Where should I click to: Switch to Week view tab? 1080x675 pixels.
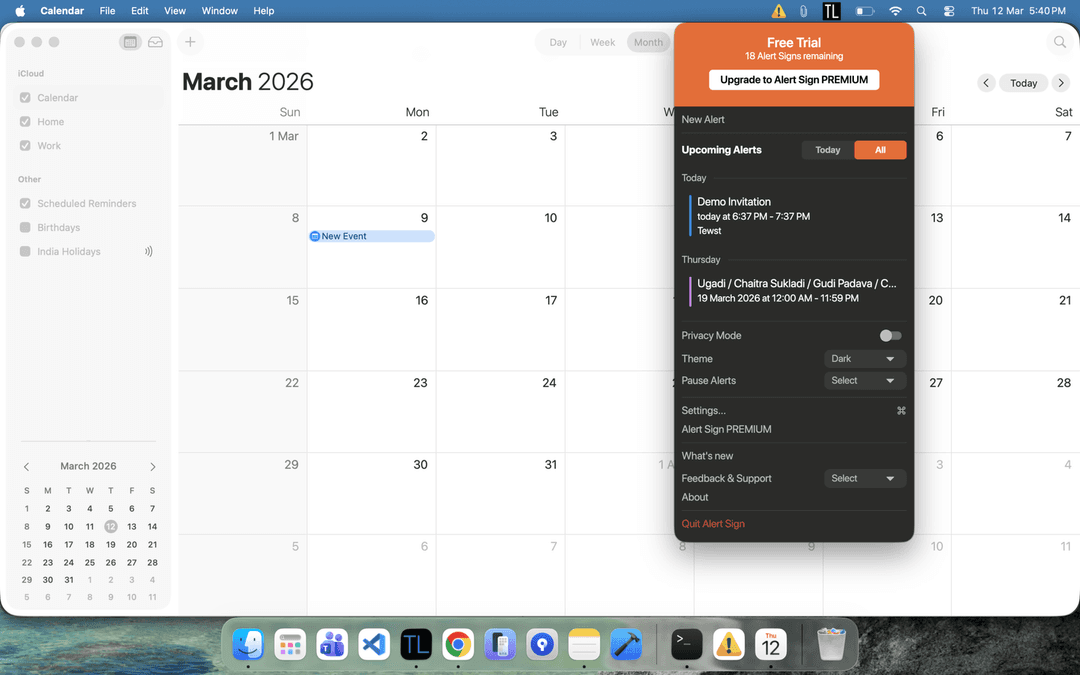[603, 43]
